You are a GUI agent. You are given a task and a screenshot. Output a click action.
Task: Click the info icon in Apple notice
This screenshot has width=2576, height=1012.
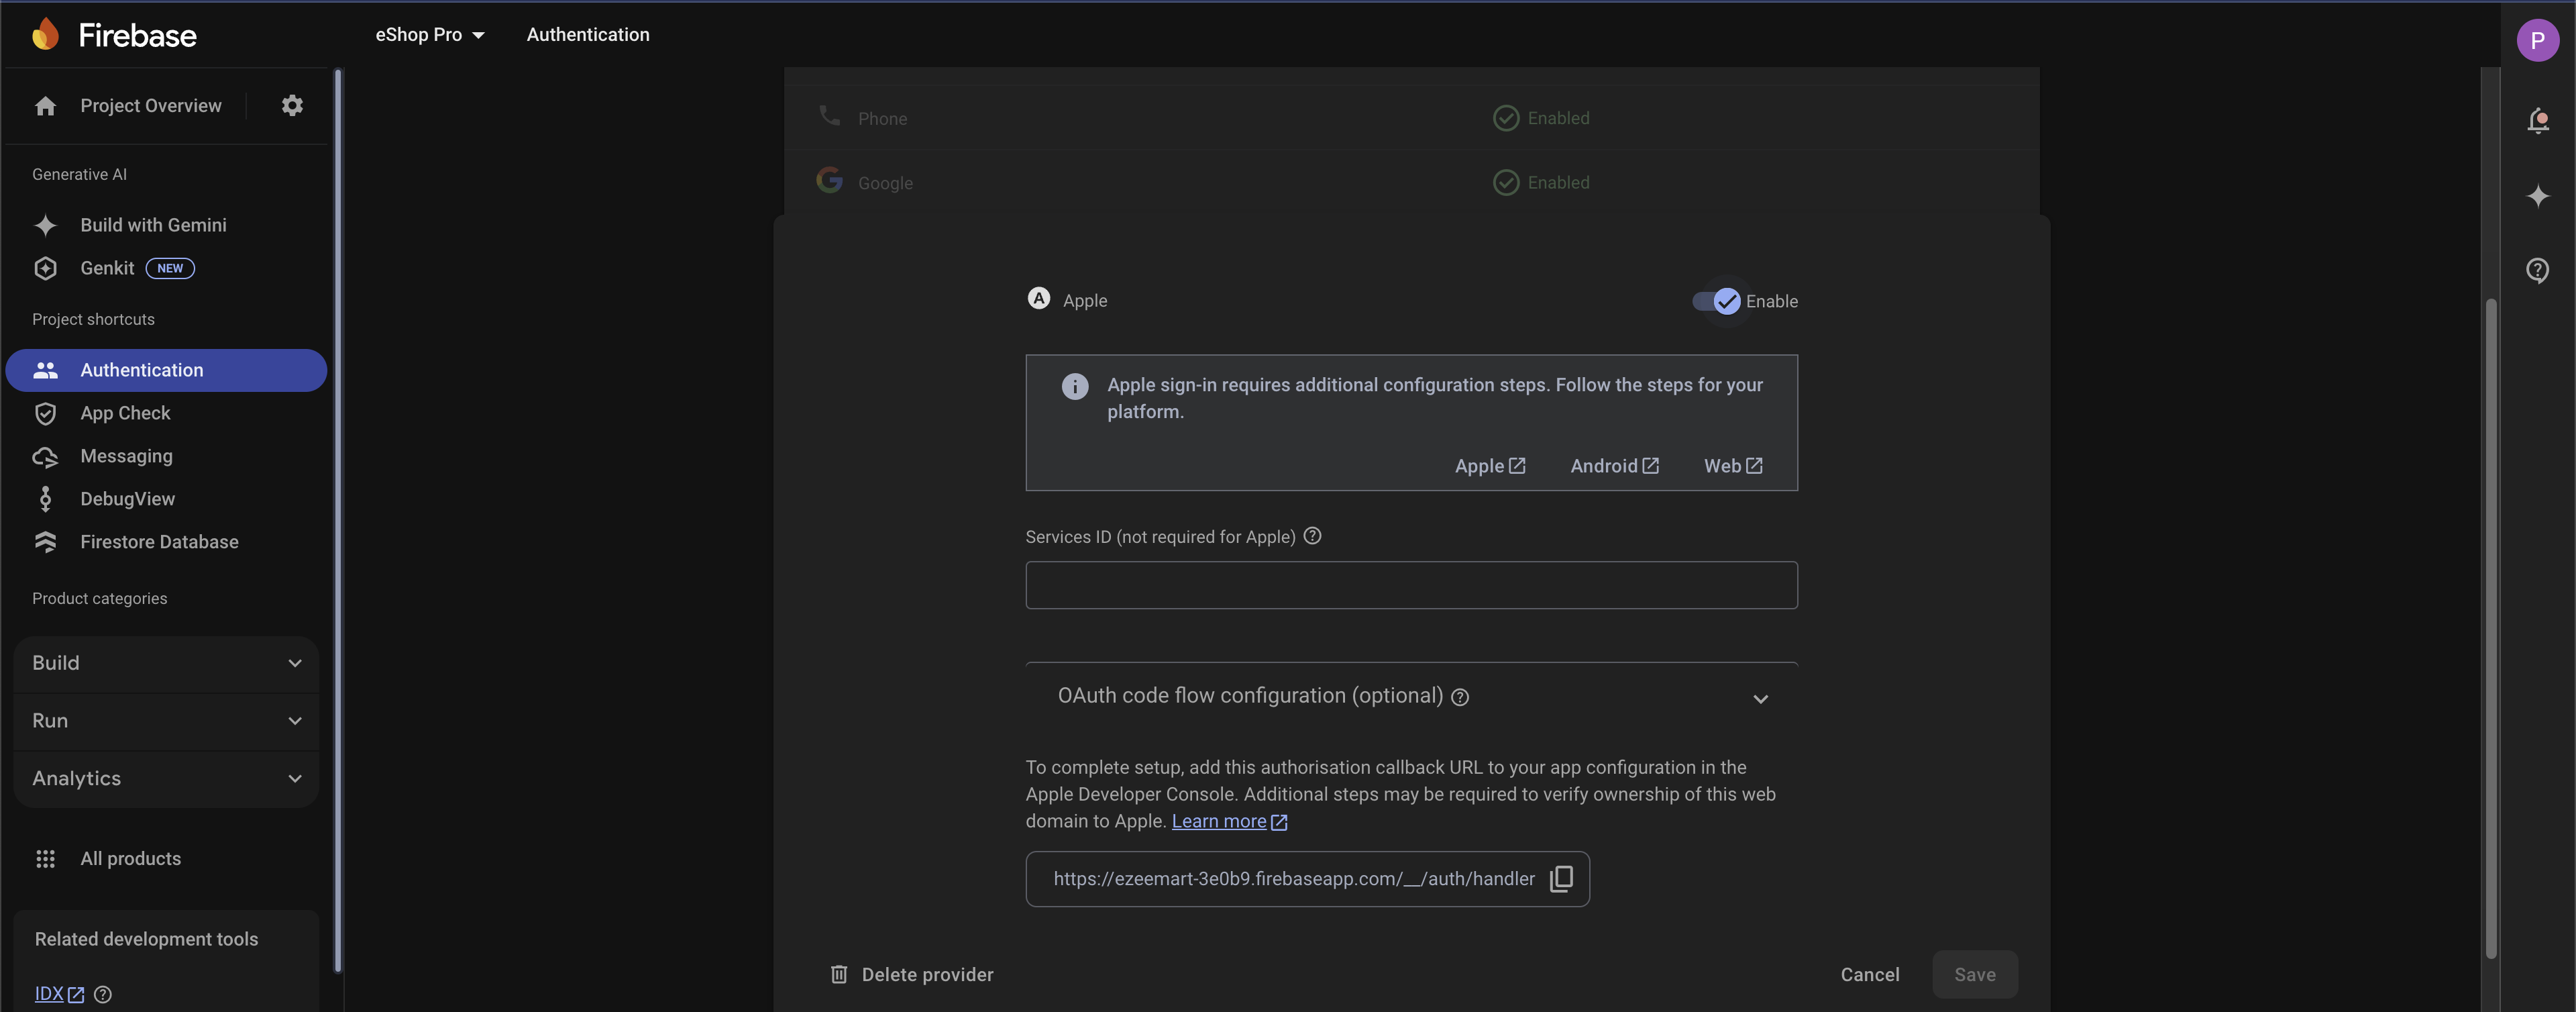pos(1075,386)
